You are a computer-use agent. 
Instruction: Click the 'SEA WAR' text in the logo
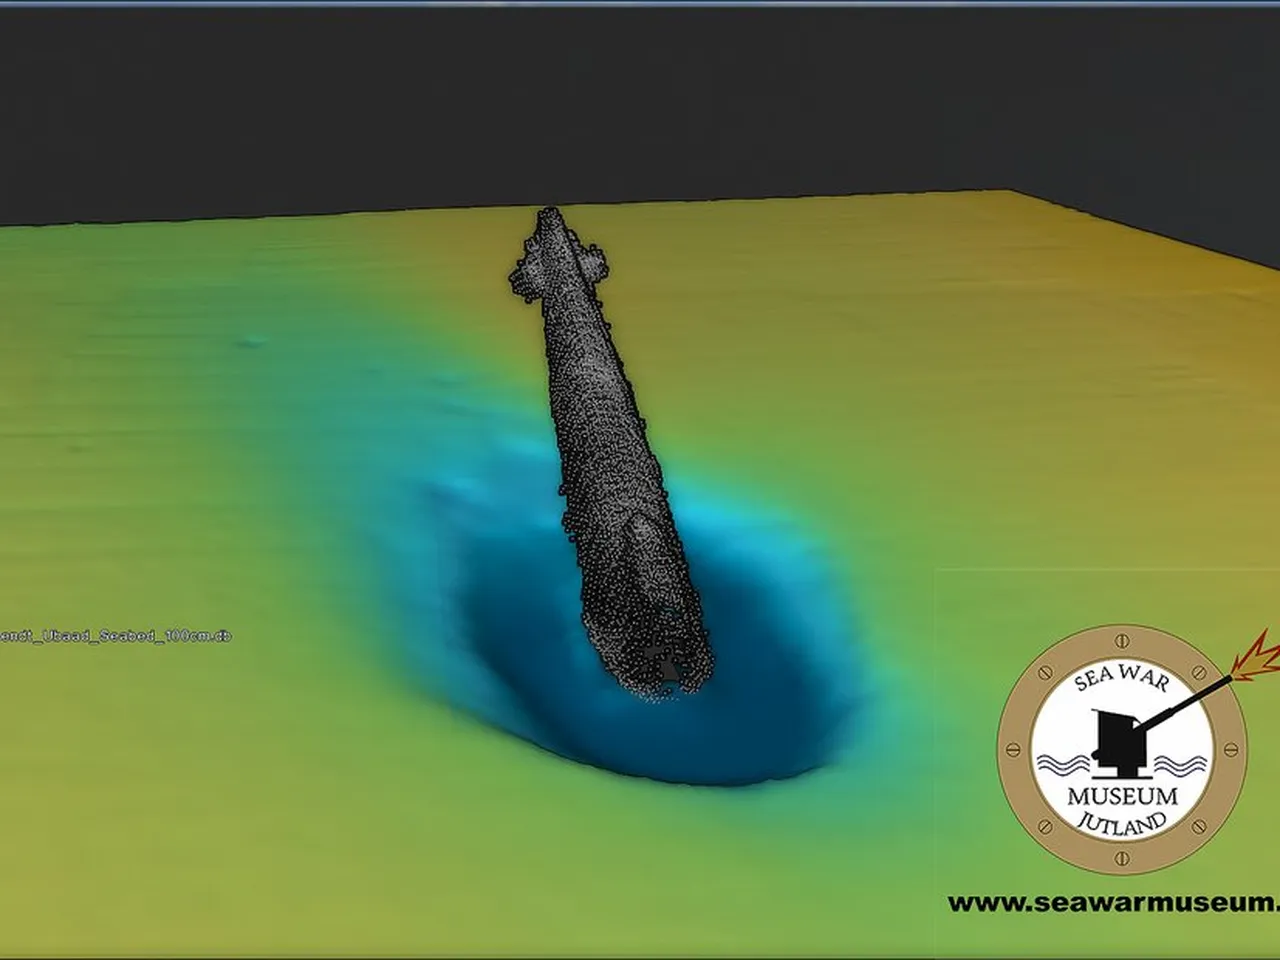pos(1121,677)
